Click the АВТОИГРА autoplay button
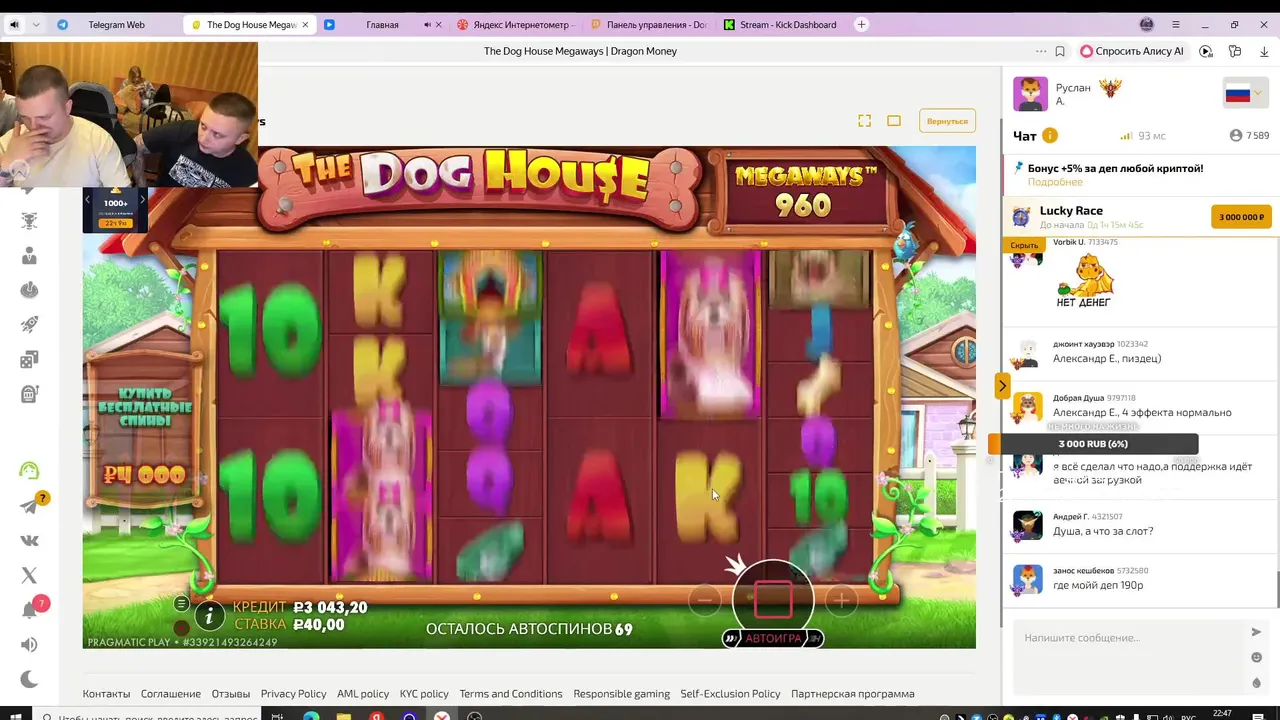This screenshot has width=1280, height=720. point(773,638)
